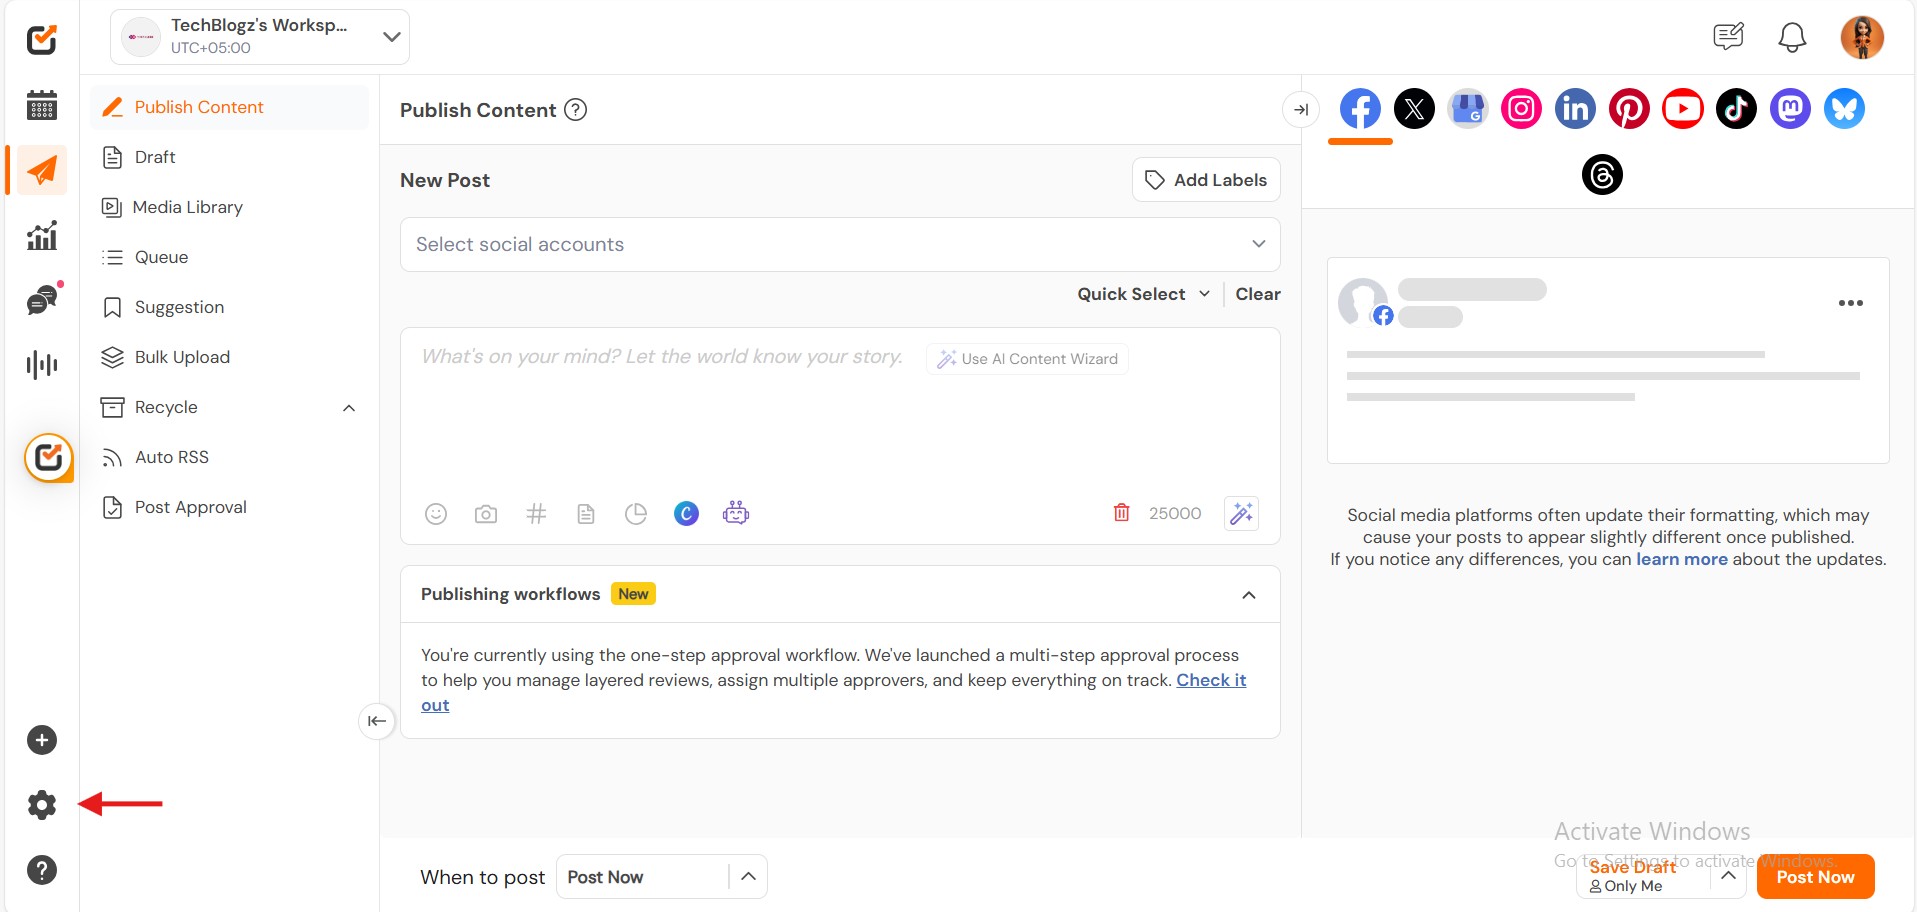The width and height of the screenshot is (1917, 912).
Task: Click the orange Post Now button
Action: pyautogui.click(x=1814, y=877)
